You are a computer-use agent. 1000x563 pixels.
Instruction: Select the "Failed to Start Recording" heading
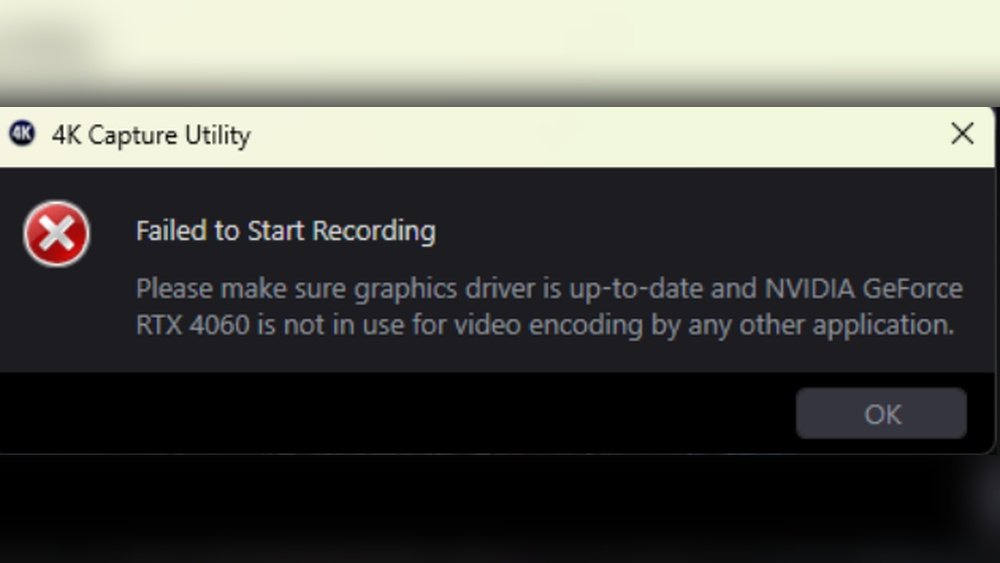285,231
